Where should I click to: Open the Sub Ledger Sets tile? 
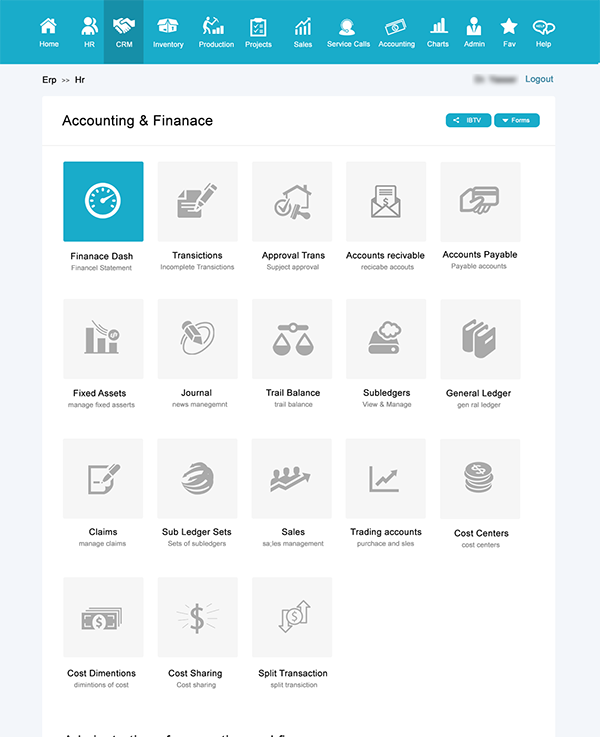click(x=197, y=478)
